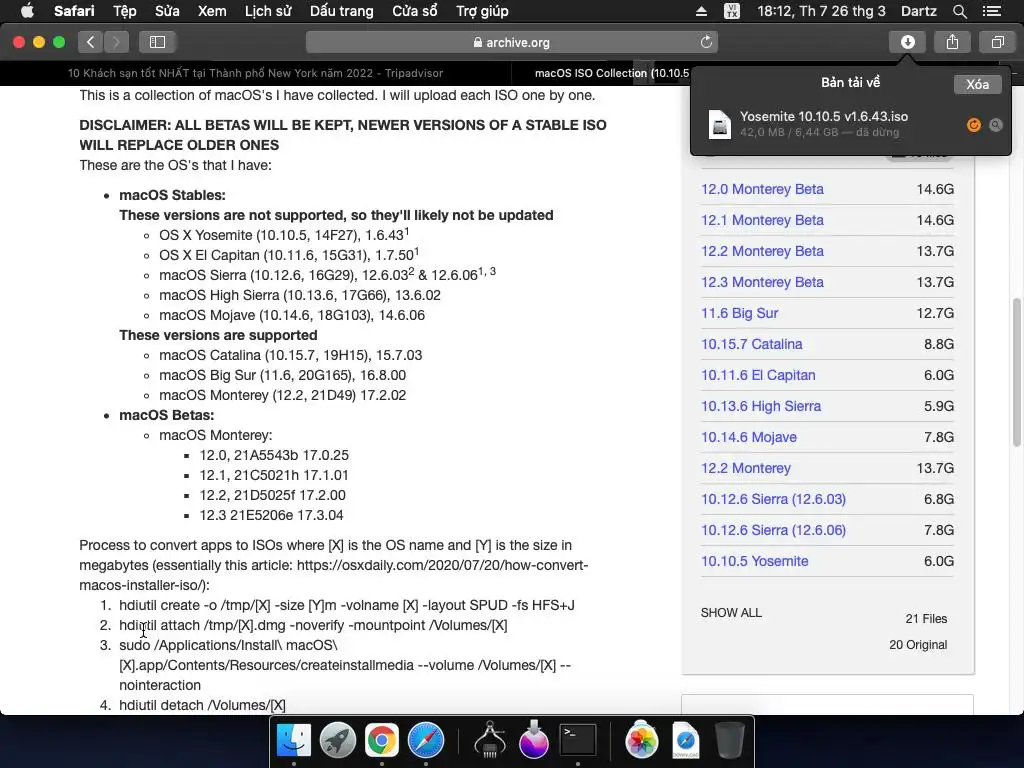
Task: Download 12.1 Monterey Beta
Action: 762,220
